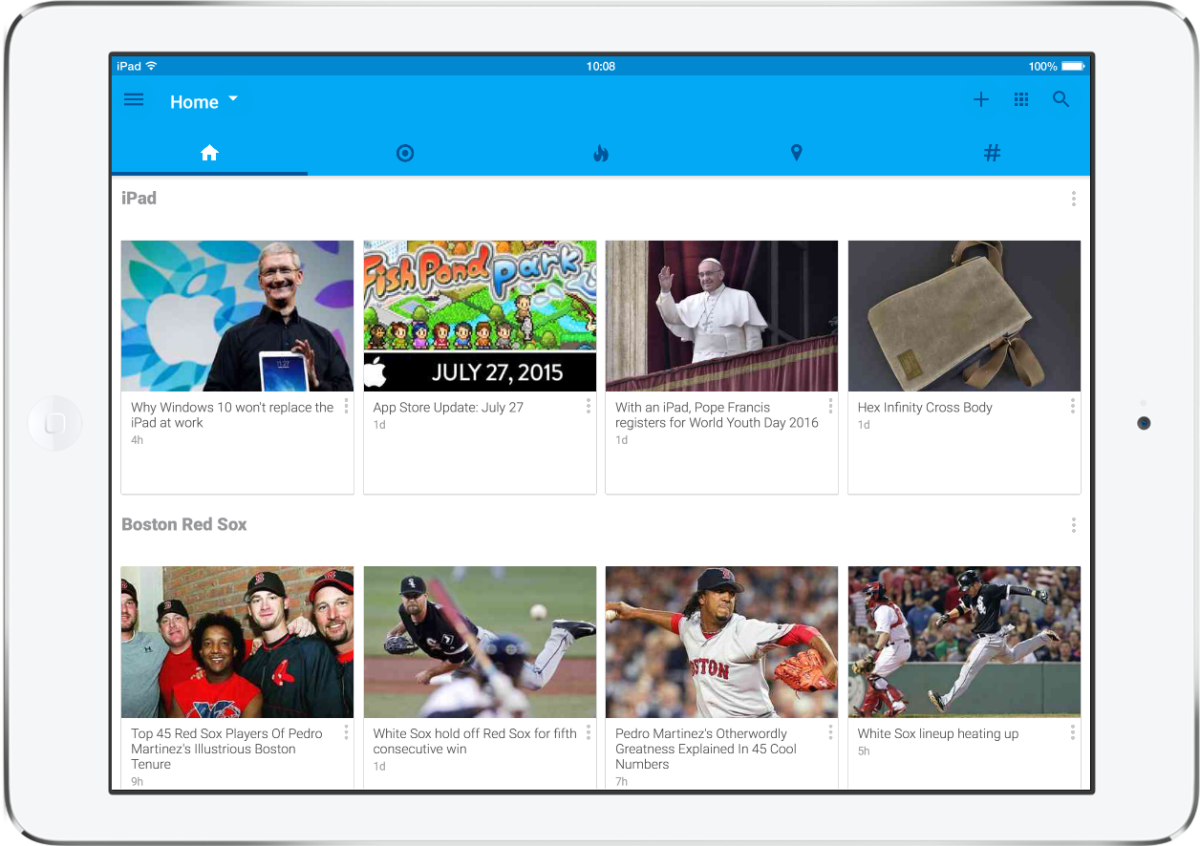The image size is (1200, 846).
Task: Tap the battery status icon
Action: [1073, 66]
